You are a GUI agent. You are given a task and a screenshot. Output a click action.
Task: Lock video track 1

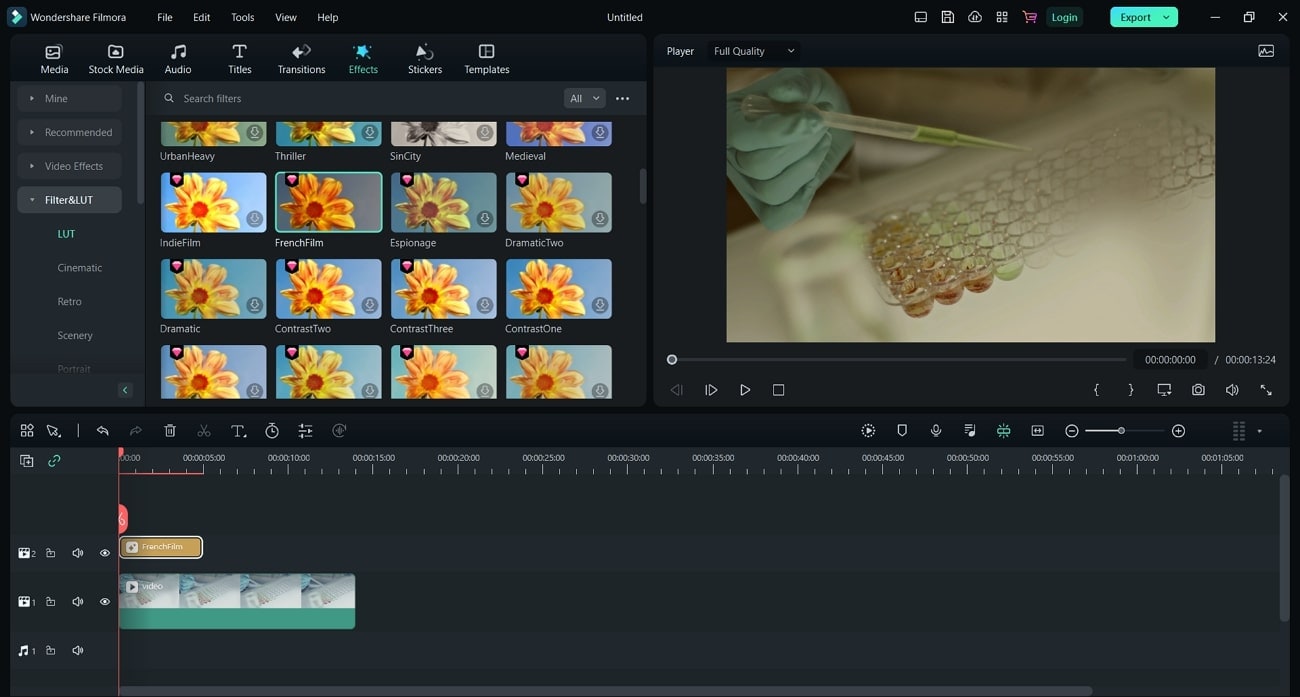tap(50, 602)
